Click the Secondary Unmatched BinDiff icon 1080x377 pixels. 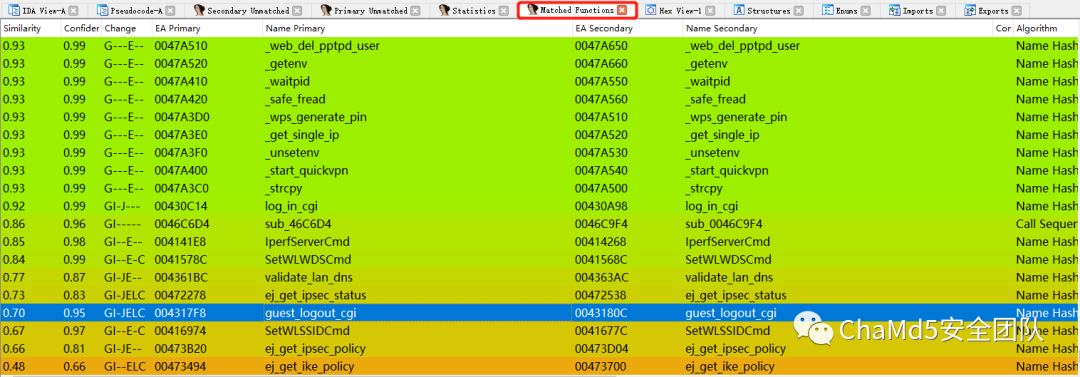click(x=199, y=10)
